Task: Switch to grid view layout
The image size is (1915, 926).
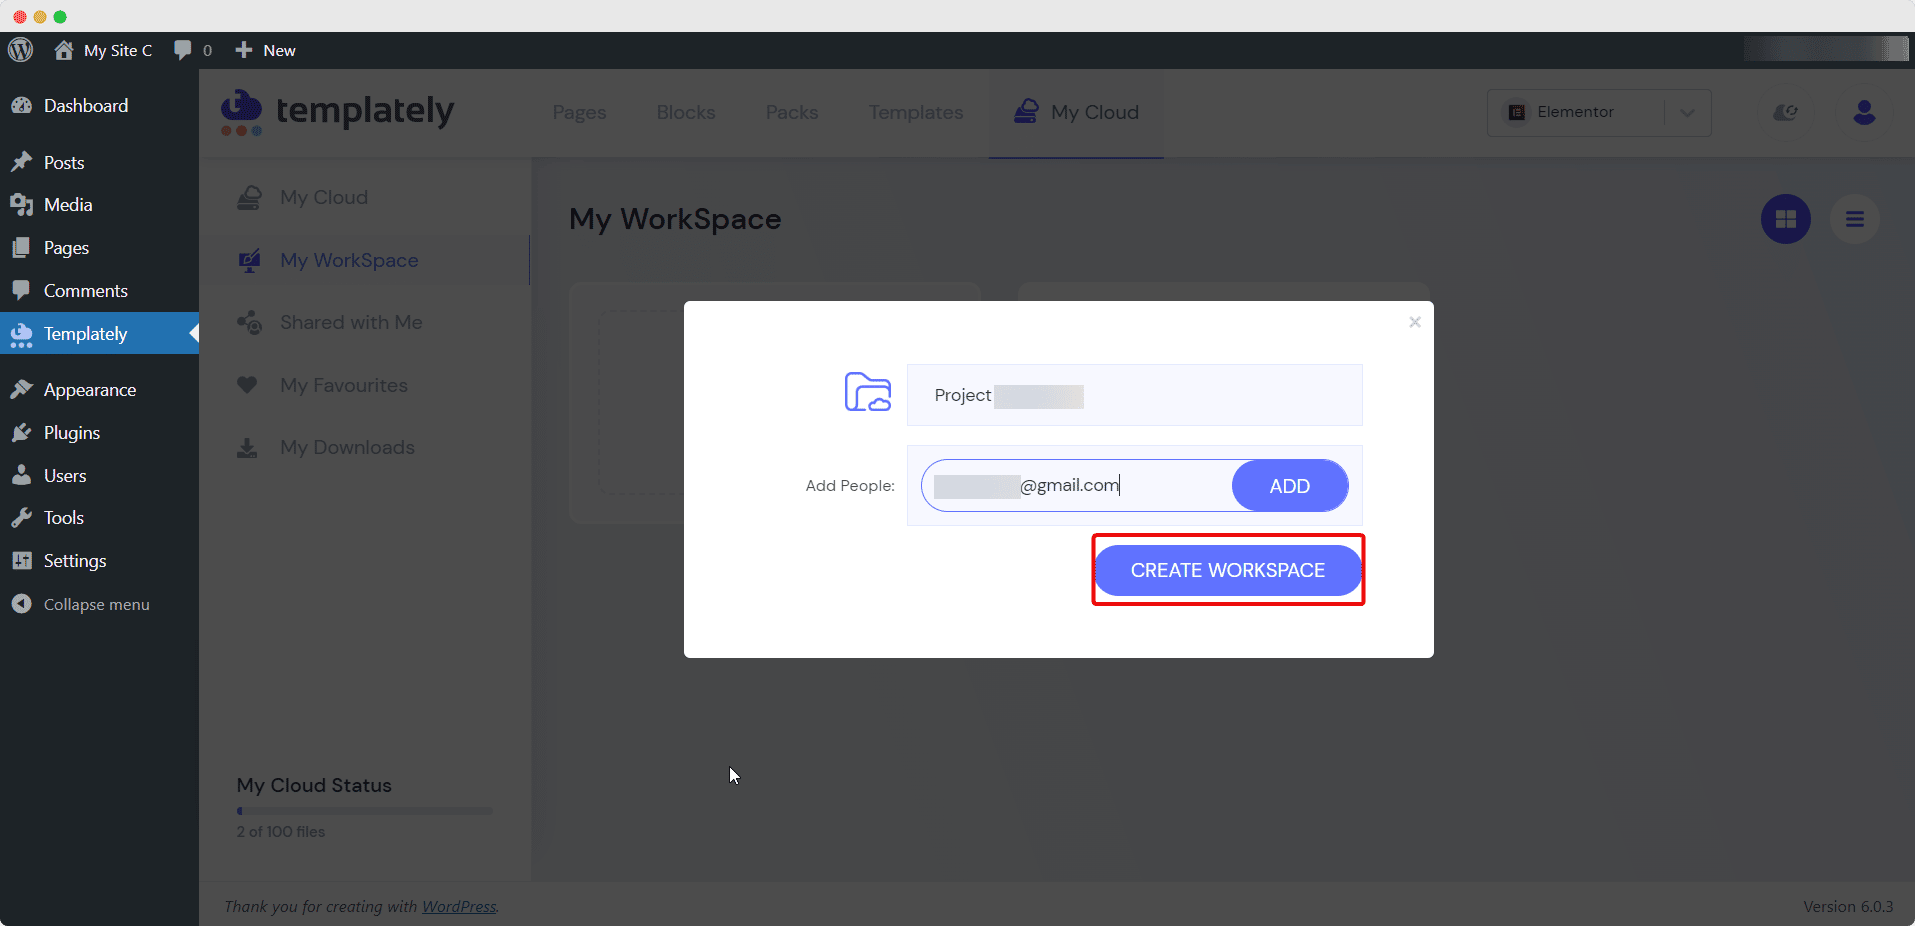Action: click(x=1785, y=219)
